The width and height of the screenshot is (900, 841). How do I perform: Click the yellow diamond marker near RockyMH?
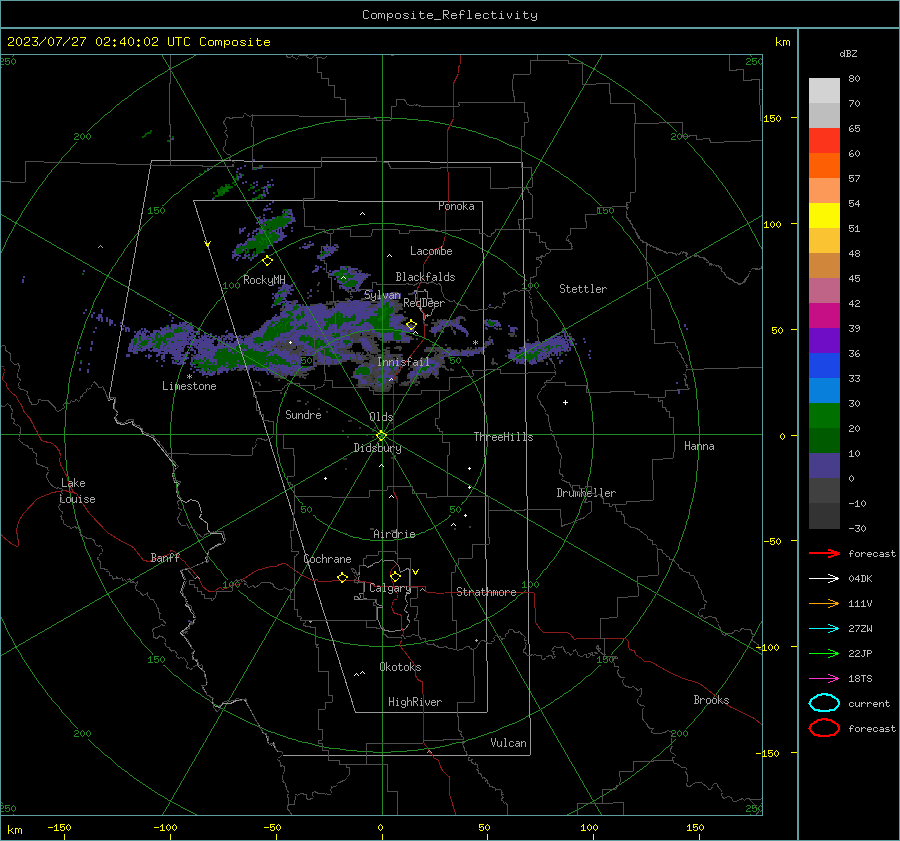[267, 261]
